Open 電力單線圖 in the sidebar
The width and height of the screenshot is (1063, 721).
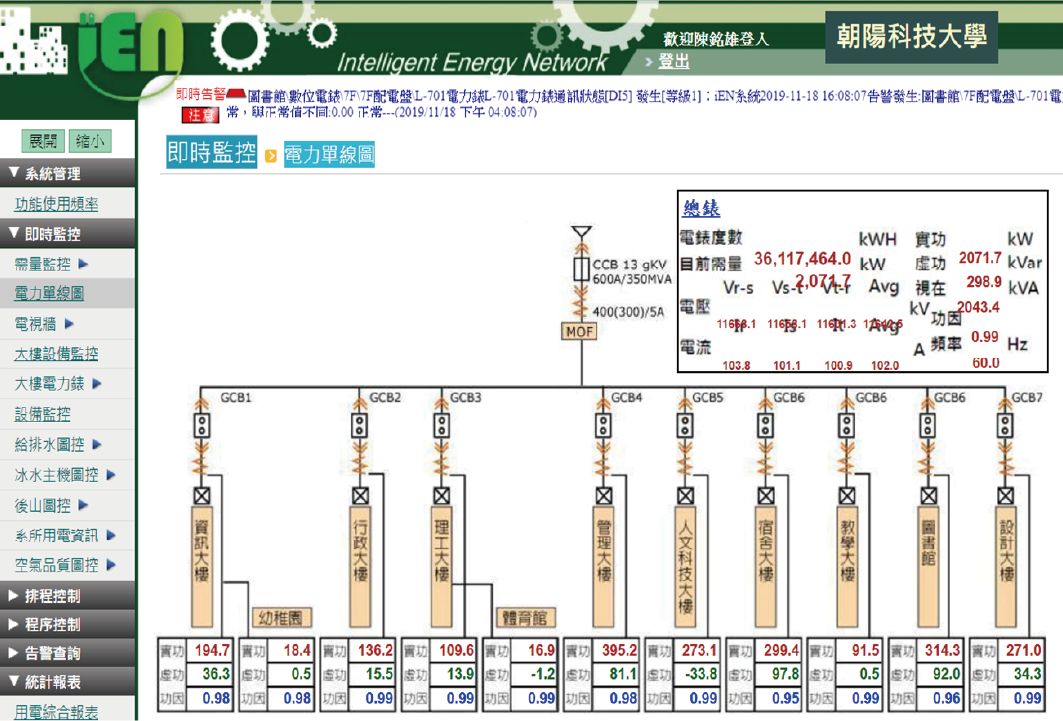[49, 294]
